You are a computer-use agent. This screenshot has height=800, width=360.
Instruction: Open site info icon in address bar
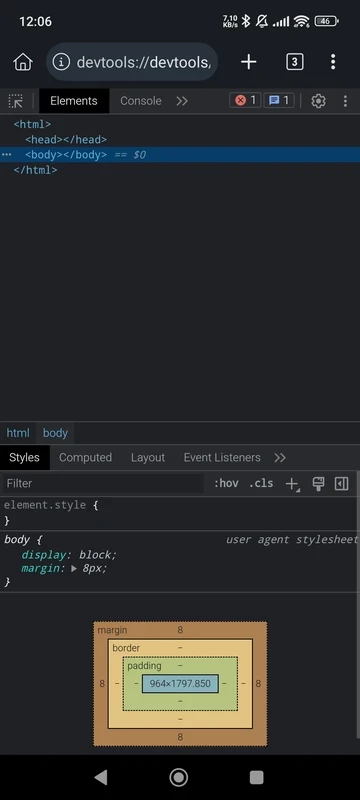point(61,62)
